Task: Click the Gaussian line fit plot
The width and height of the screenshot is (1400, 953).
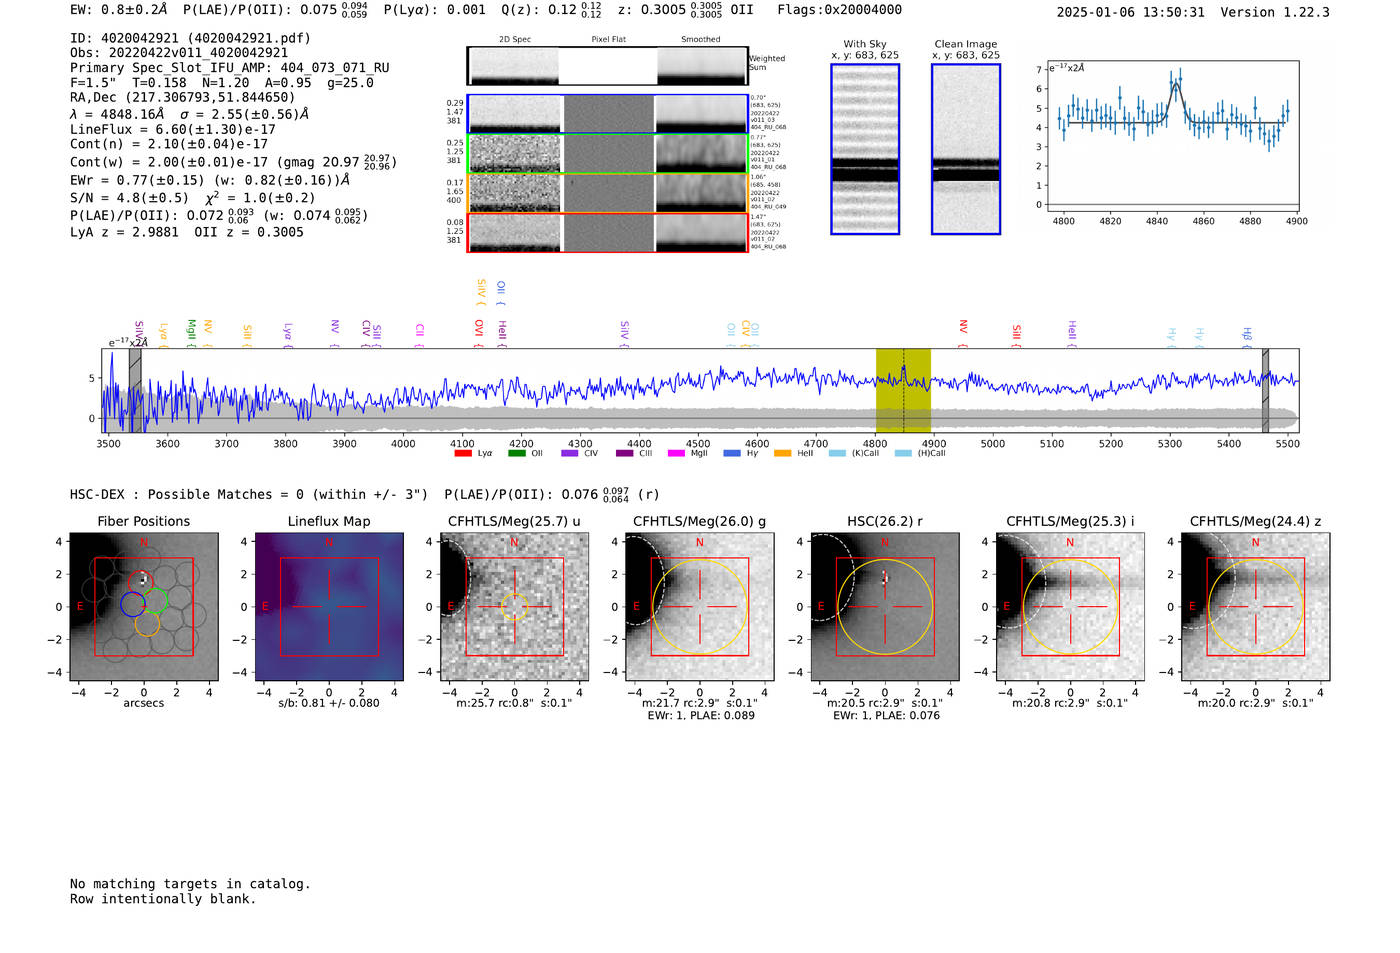Action: click(1172, 135)
